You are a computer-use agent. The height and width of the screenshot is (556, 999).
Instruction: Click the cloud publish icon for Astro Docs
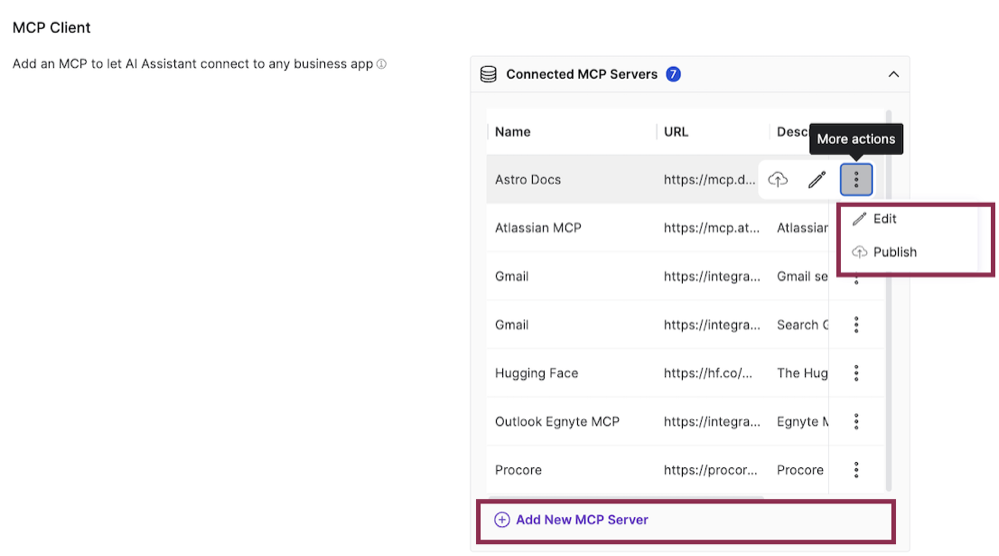click(x=778, y=180)
